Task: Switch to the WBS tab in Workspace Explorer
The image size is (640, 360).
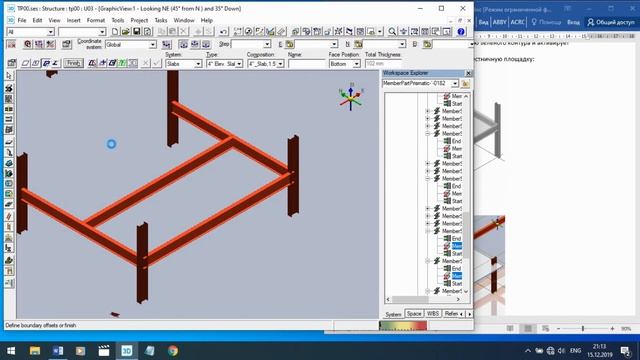Action: point(433,313)
